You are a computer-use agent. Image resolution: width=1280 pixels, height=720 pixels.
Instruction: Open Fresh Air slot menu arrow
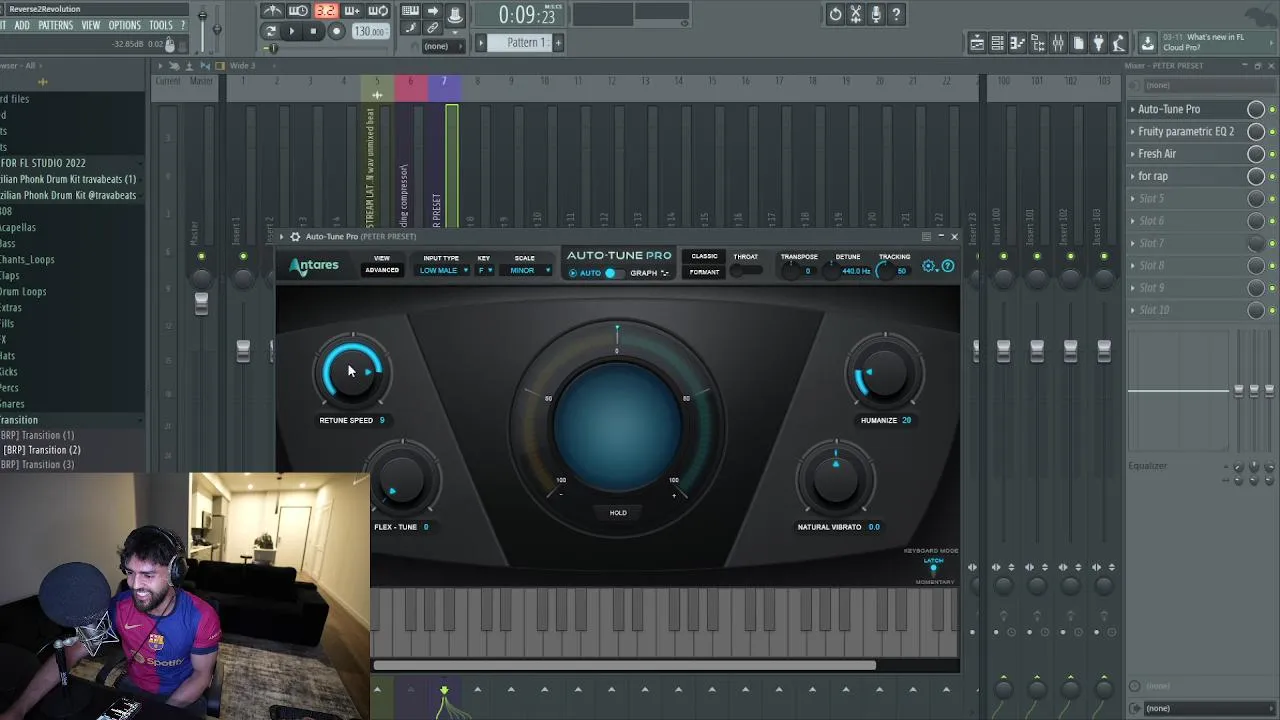tap(1133, 154)
